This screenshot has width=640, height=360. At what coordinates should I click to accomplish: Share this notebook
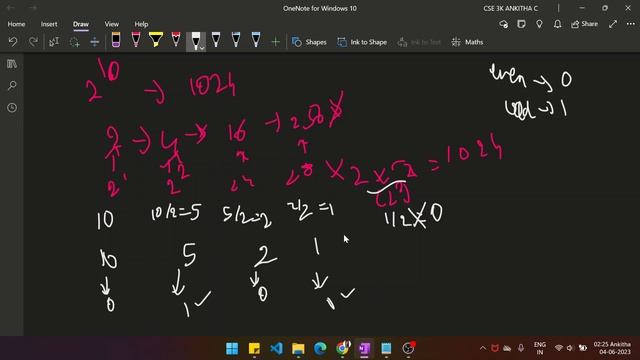[584, 24]
